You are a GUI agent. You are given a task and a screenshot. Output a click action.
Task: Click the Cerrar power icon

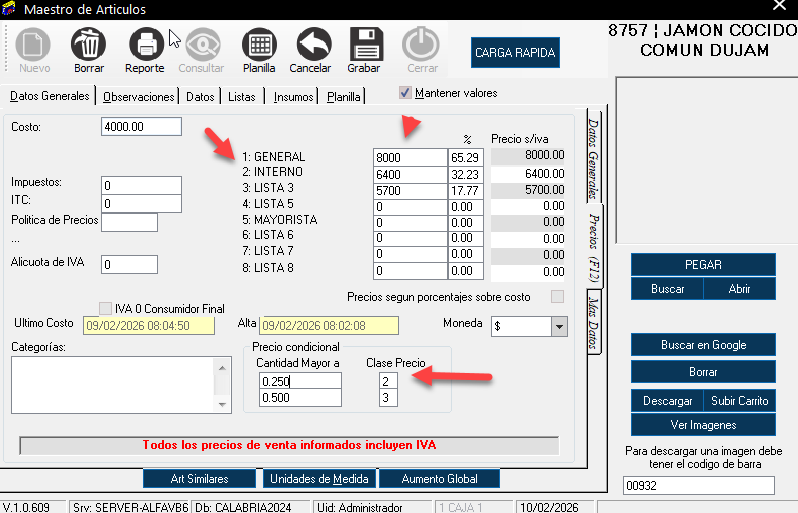pos(421,45)
